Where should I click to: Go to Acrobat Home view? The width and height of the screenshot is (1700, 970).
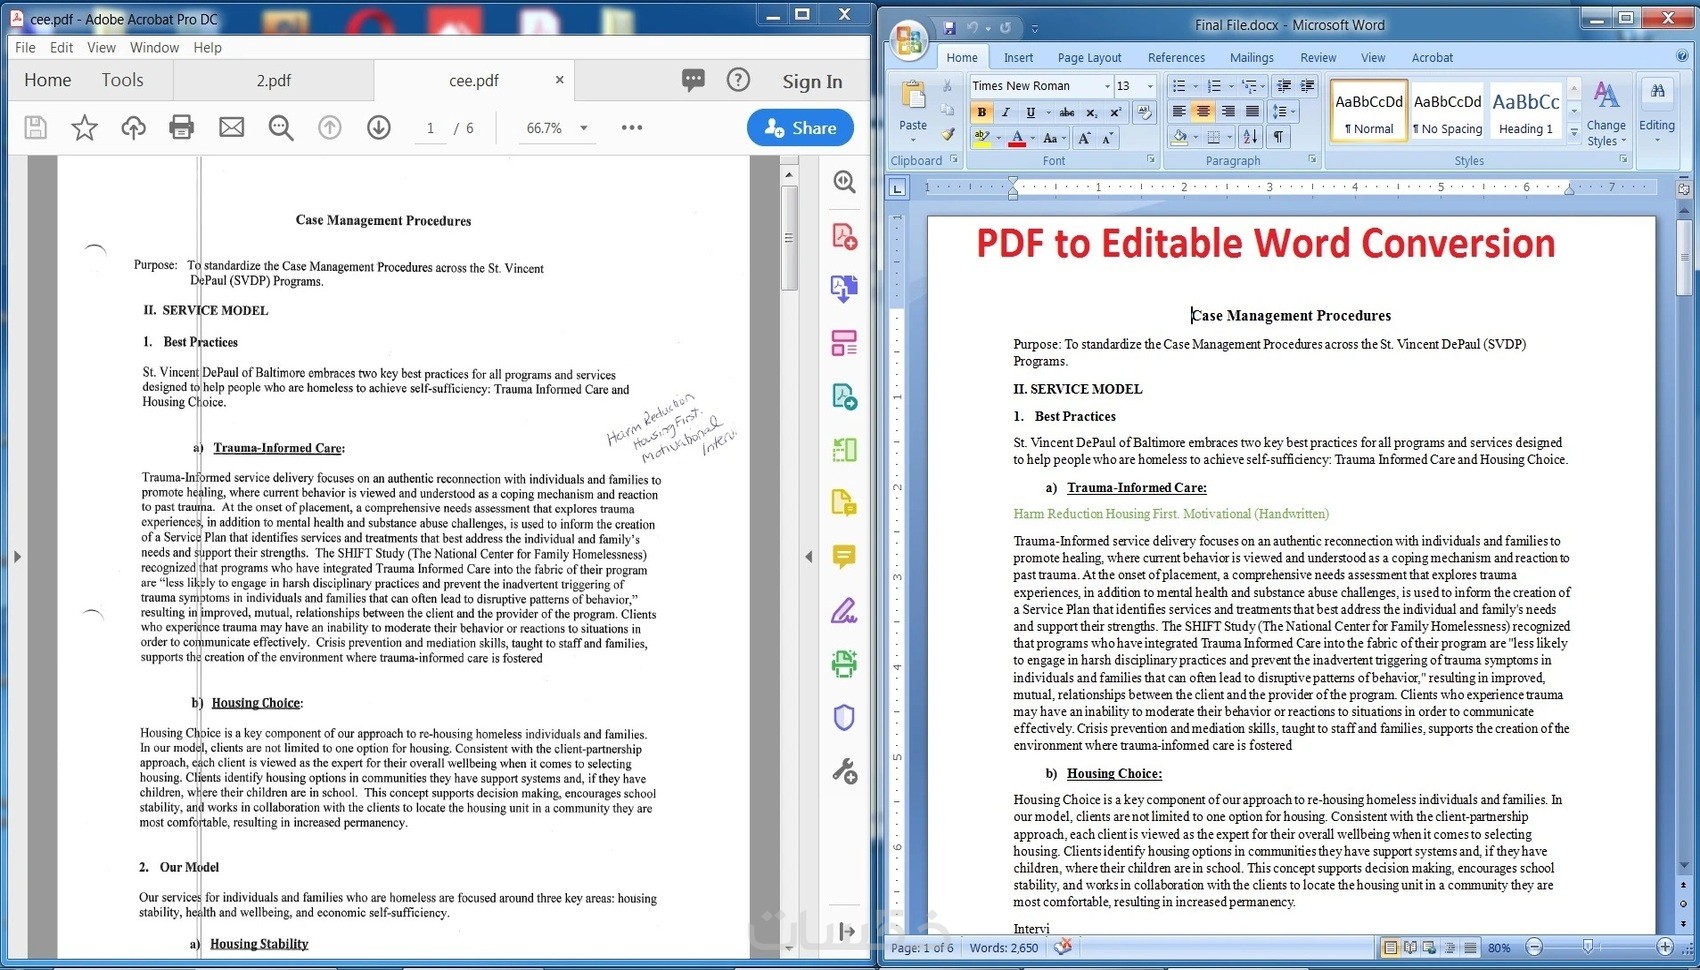click(x=48, y=80)
